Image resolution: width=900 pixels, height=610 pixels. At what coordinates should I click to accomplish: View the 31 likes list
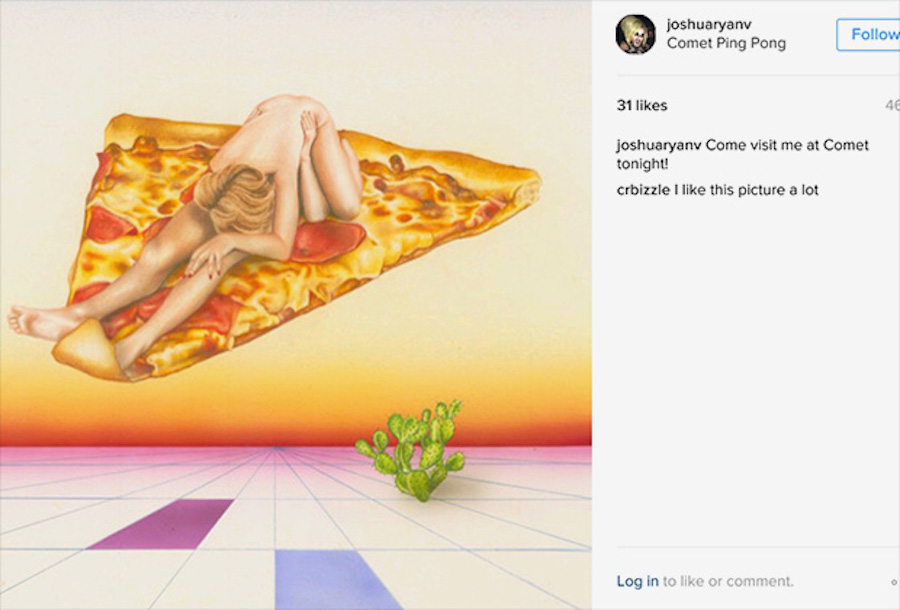pyautogui.click(x=642, y=106)
